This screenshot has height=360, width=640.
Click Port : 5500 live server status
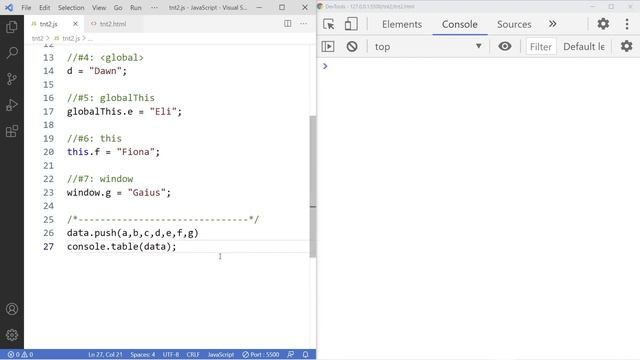(260, 354)
